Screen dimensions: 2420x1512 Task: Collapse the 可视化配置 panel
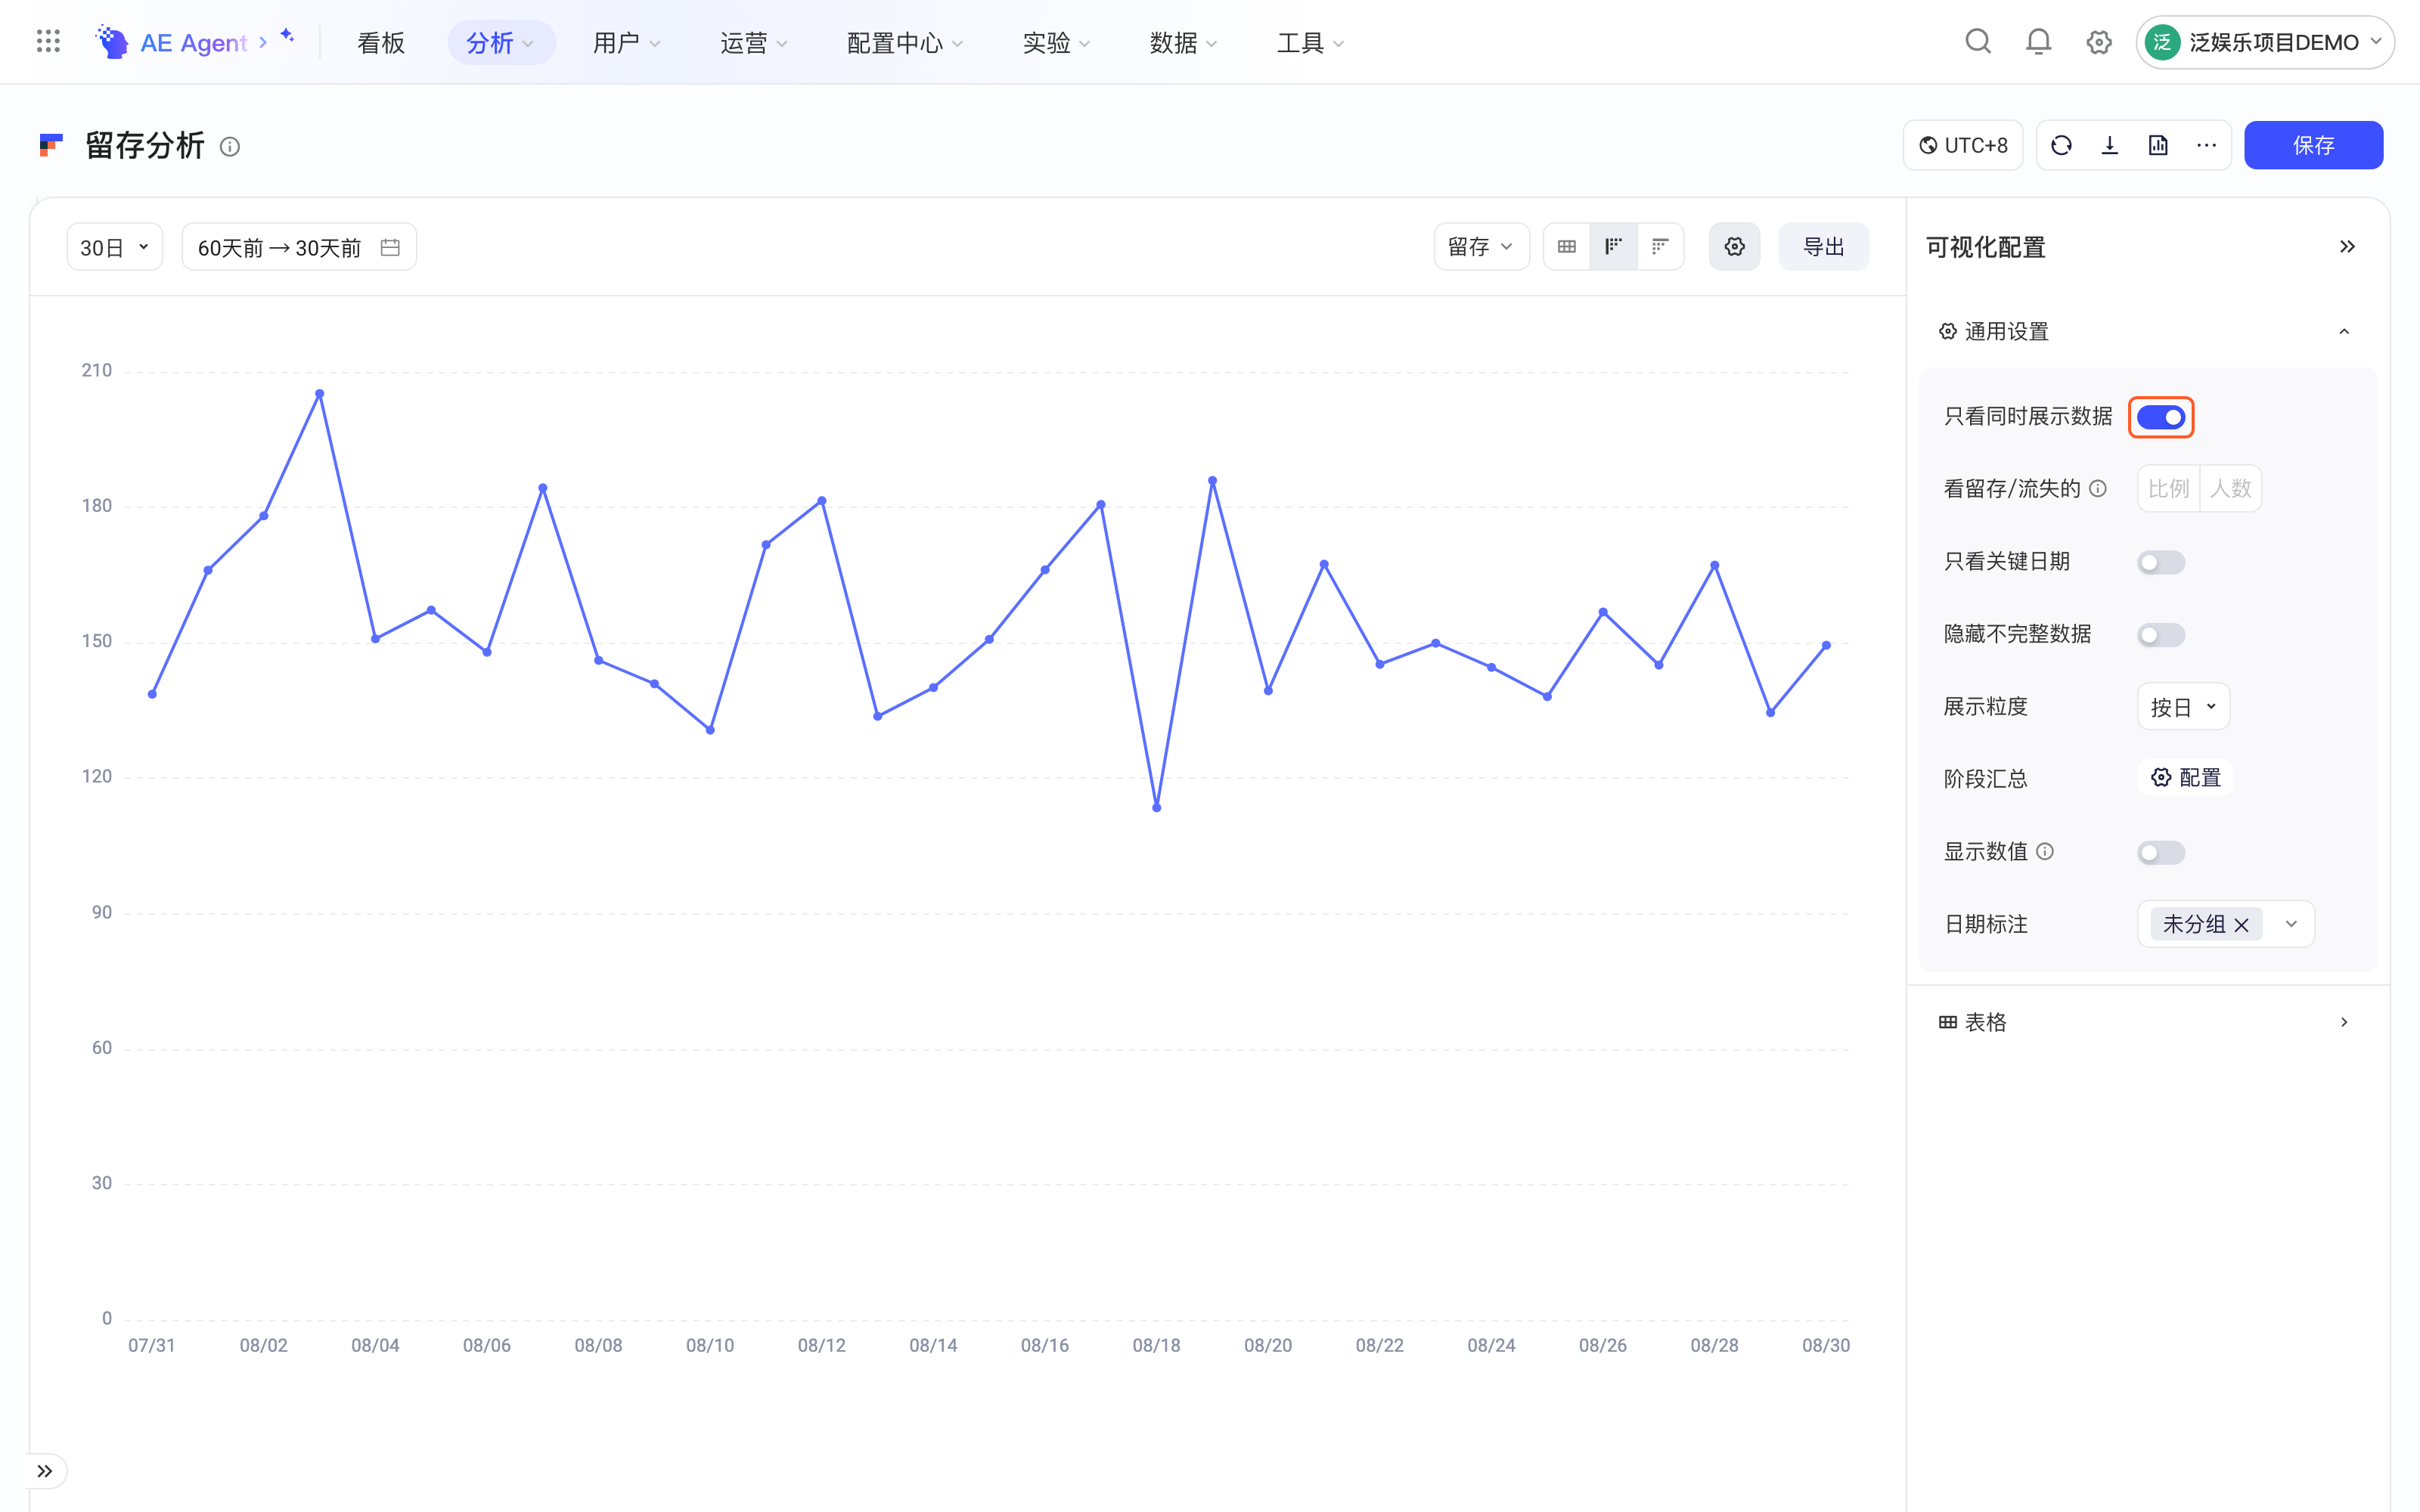click(x=2347, y=247)
